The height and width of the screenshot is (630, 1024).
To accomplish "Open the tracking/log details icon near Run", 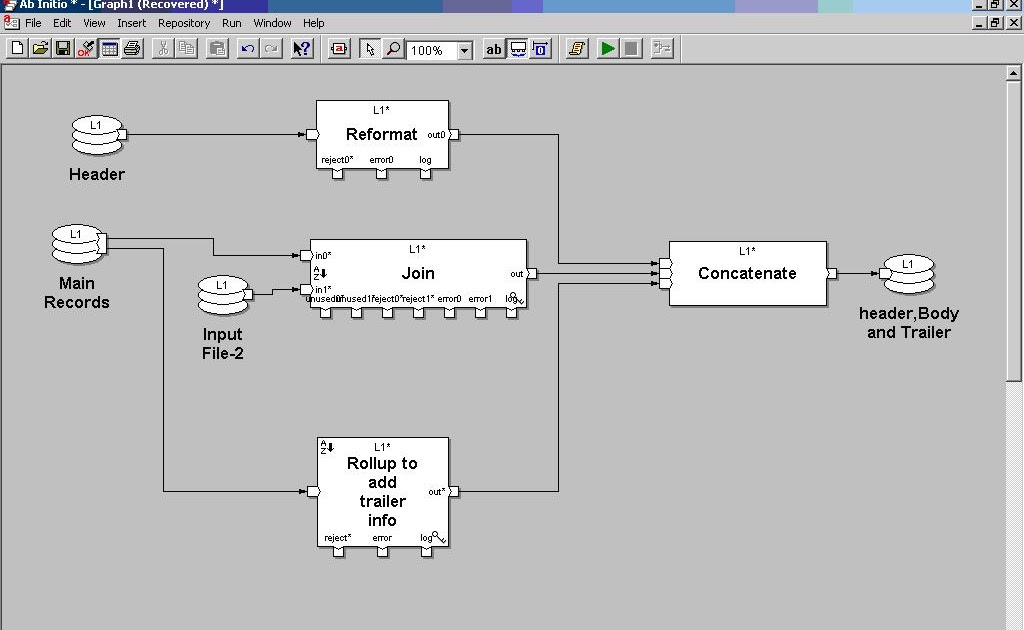I will point(576,47).
